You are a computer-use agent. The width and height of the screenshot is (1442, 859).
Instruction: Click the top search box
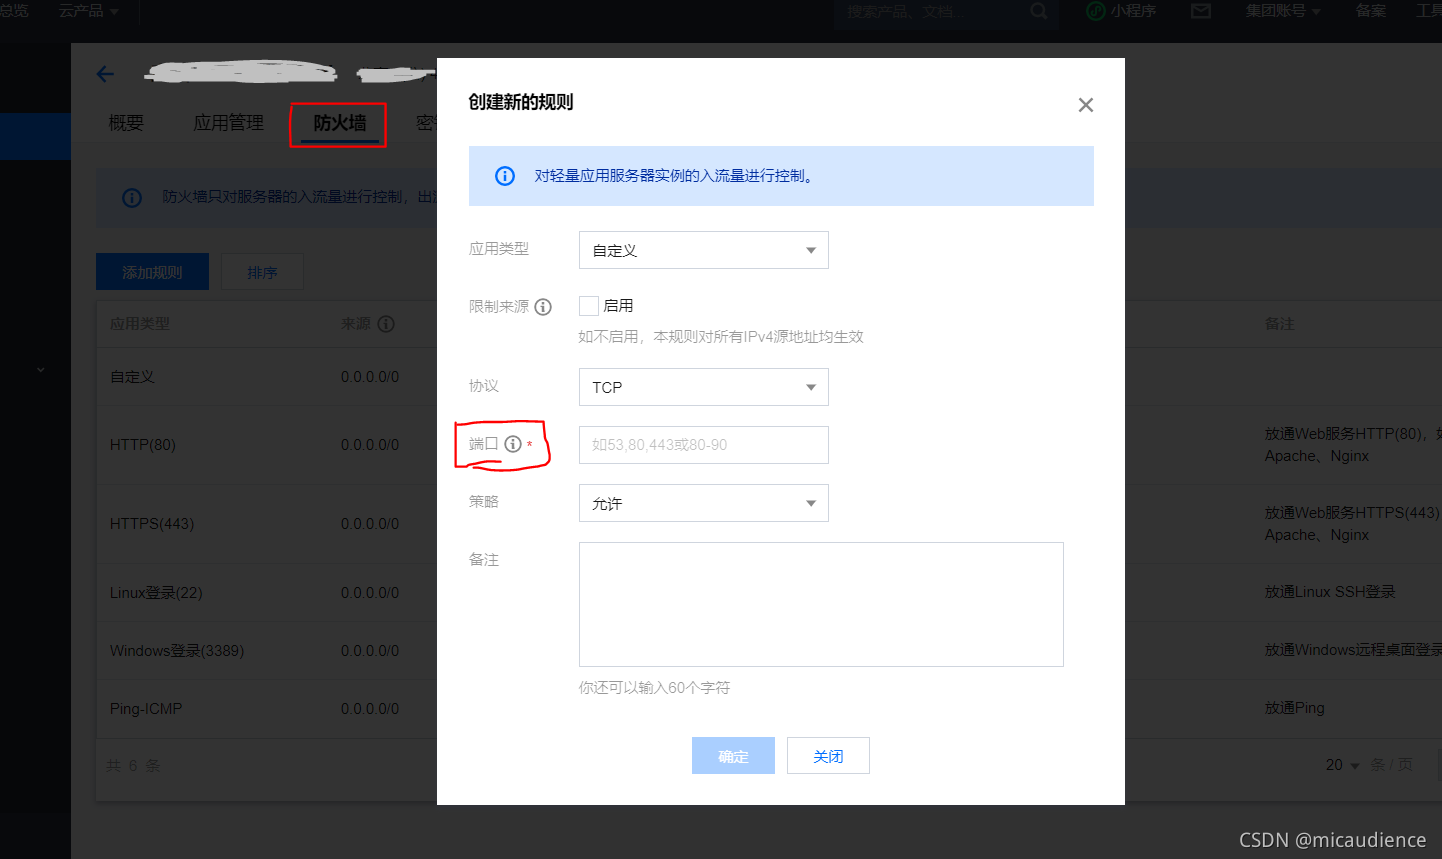(x=947, y=12)
